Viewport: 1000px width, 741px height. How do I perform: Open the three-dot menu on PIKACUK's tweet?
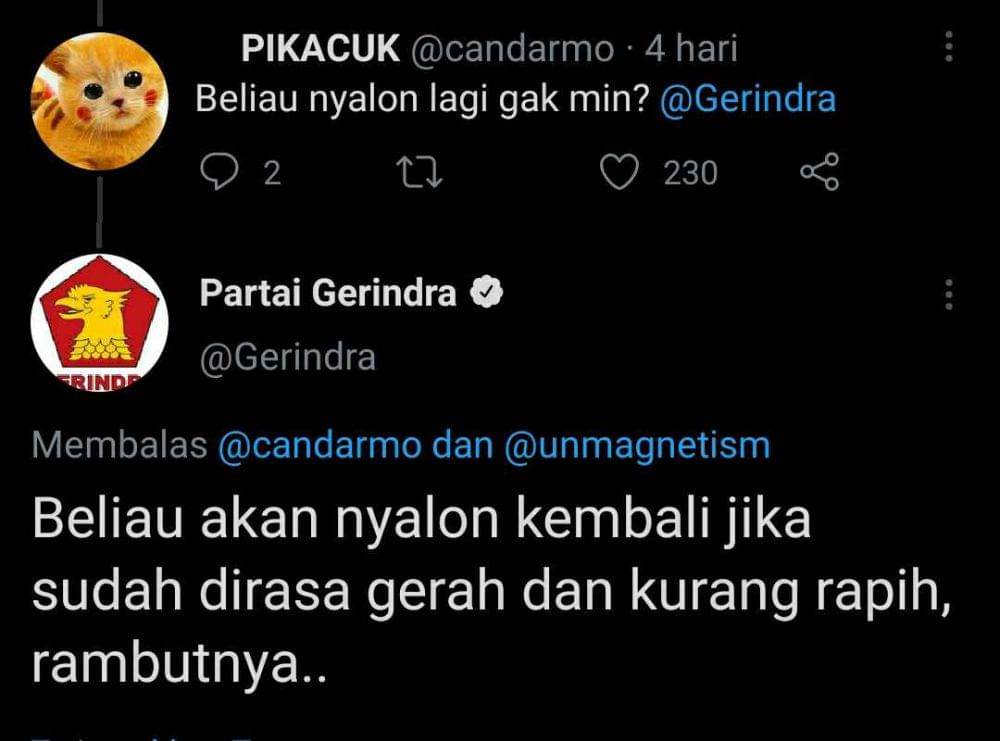click(x=948, y=47)
